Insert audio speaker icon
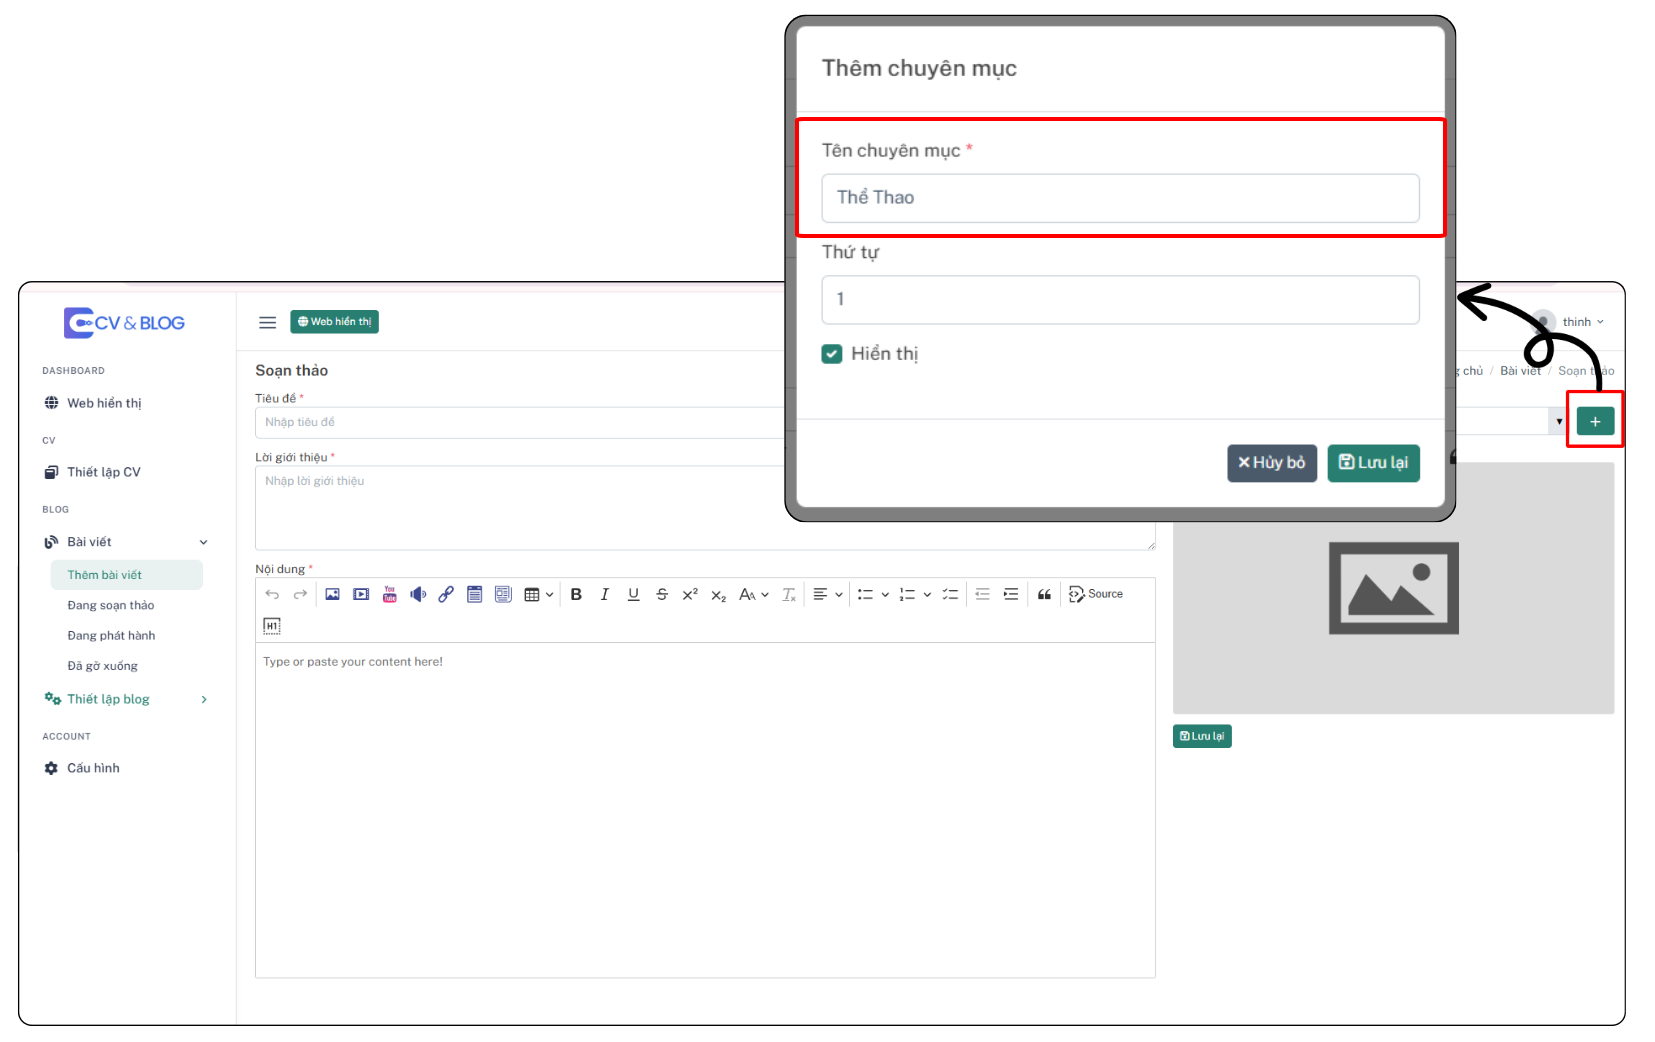Image resolution: width=1655 pixels, height=1042 pixels. click(418, 594)
